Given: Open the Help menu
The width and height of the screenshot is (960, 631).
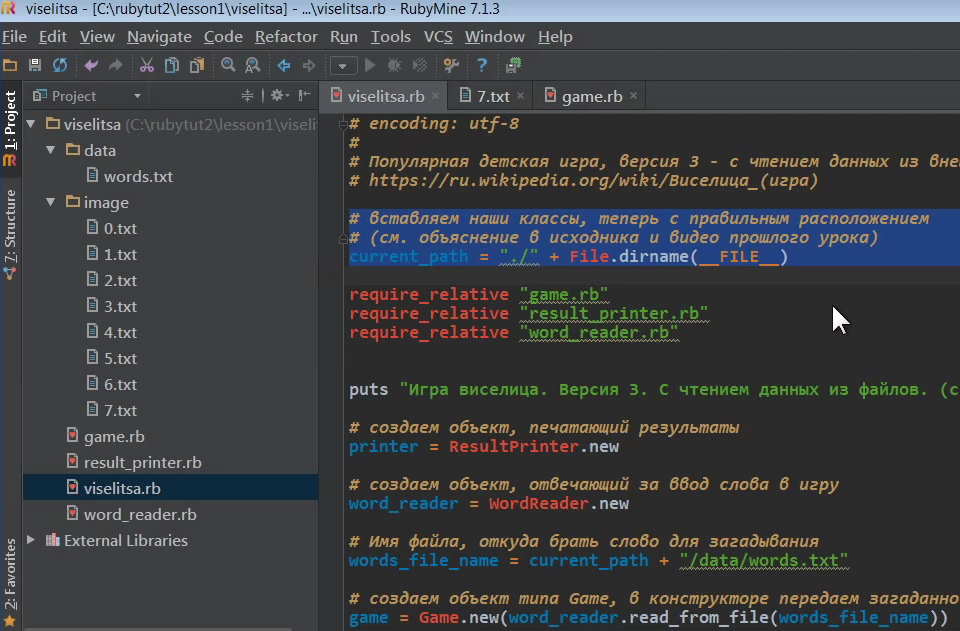Looking at the screenshot, I should [555, 37].
